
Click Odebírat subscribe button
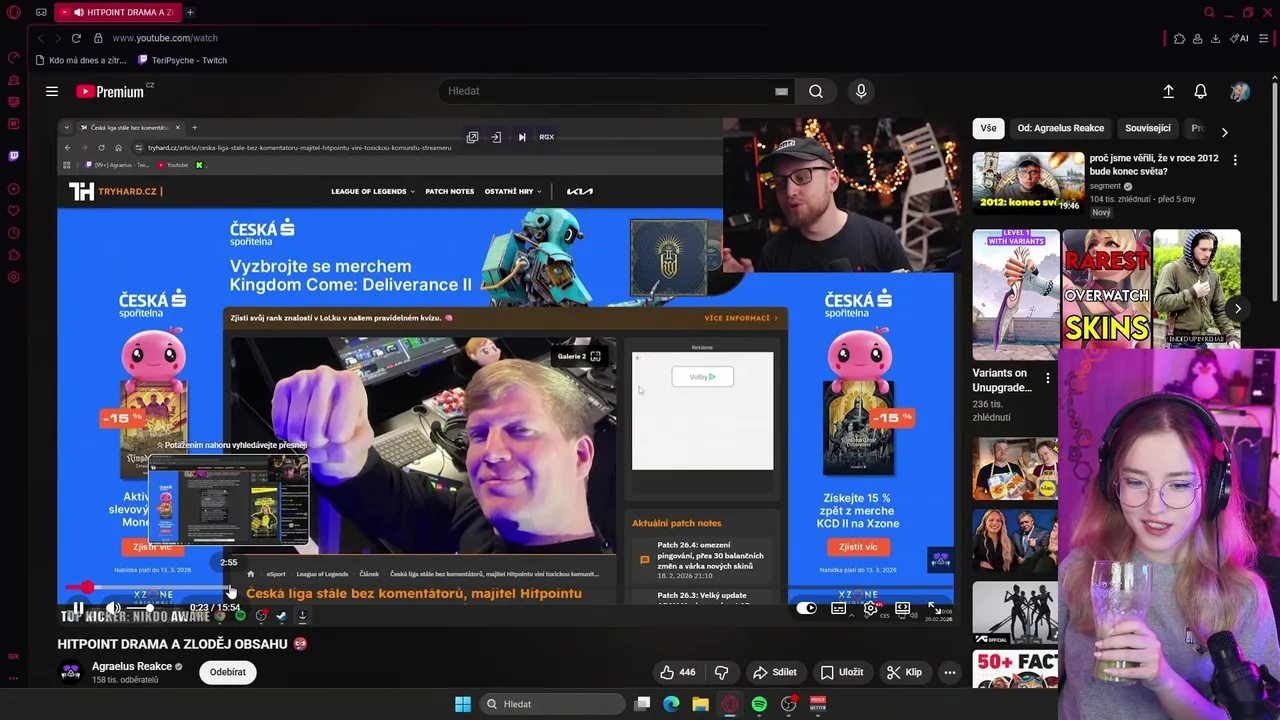point(227,672)
